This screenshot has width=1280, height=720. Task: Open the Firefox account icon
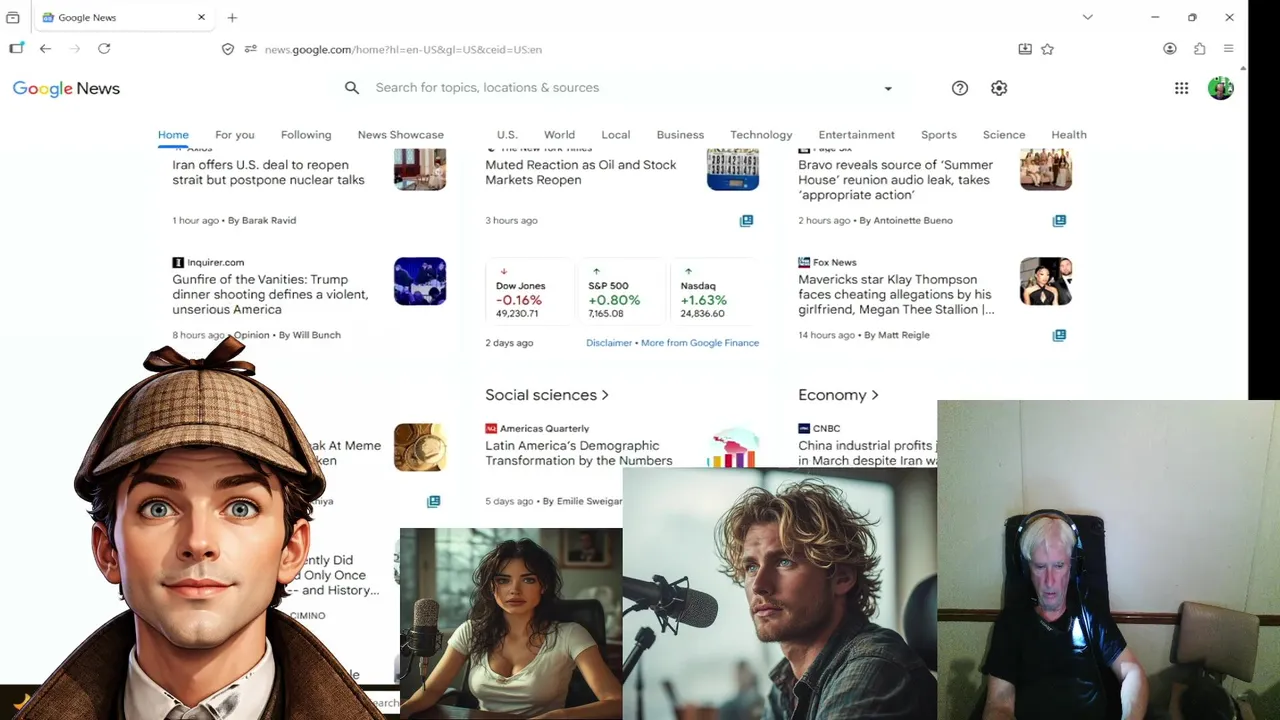coord(1170,49)
